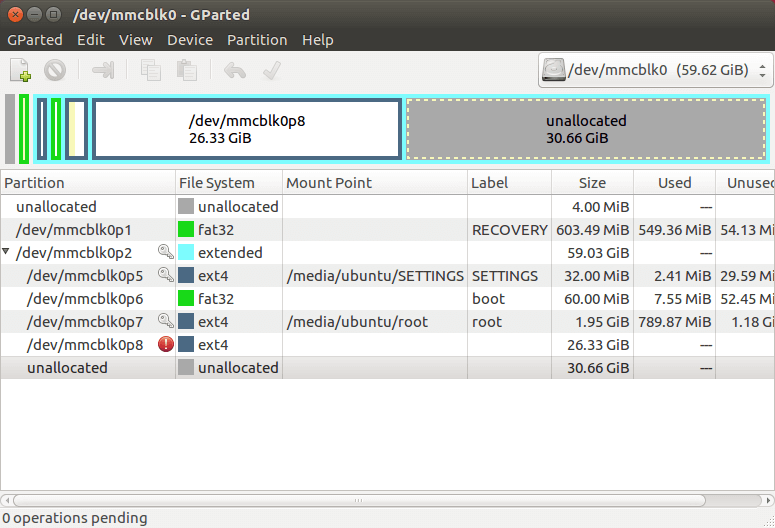The width and height of the screenshot is (775, 528).
Task: Collapse the /dev/mmcblk0p2 extended partition tree
Action: tap(8, 253)
